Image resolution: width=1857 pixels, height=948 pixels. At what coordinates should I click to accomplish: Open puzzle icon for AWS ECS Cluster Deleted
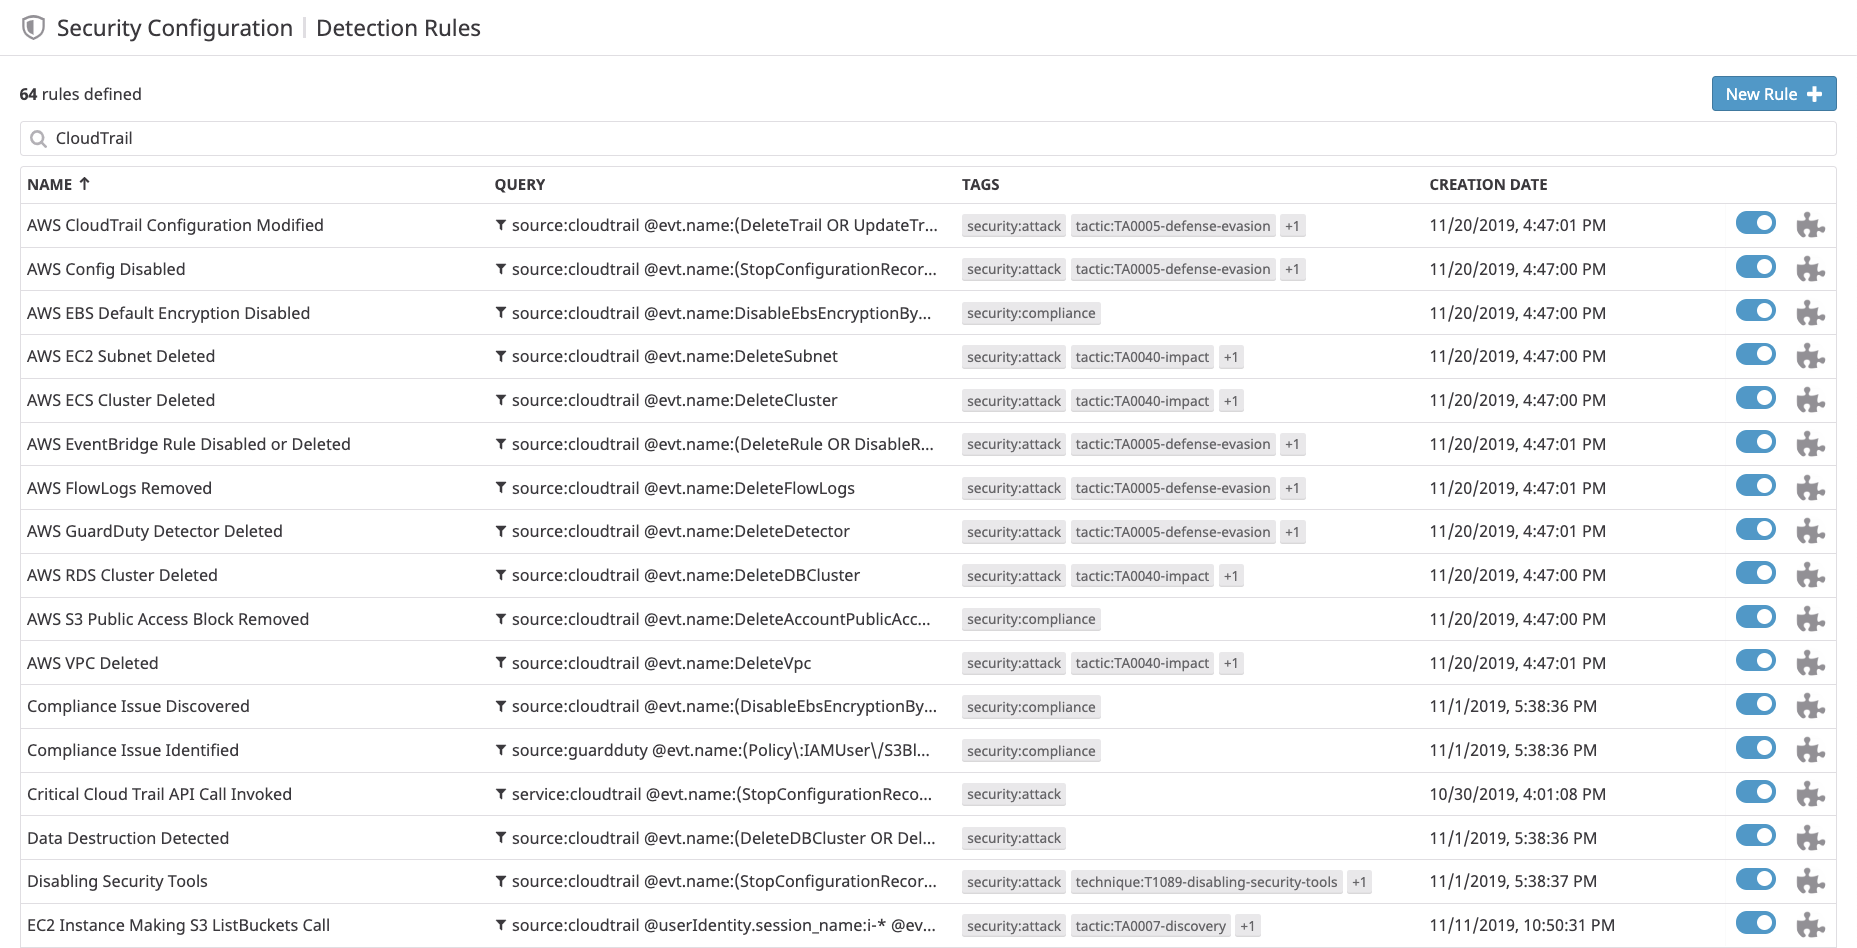(x=1810, y=400)
